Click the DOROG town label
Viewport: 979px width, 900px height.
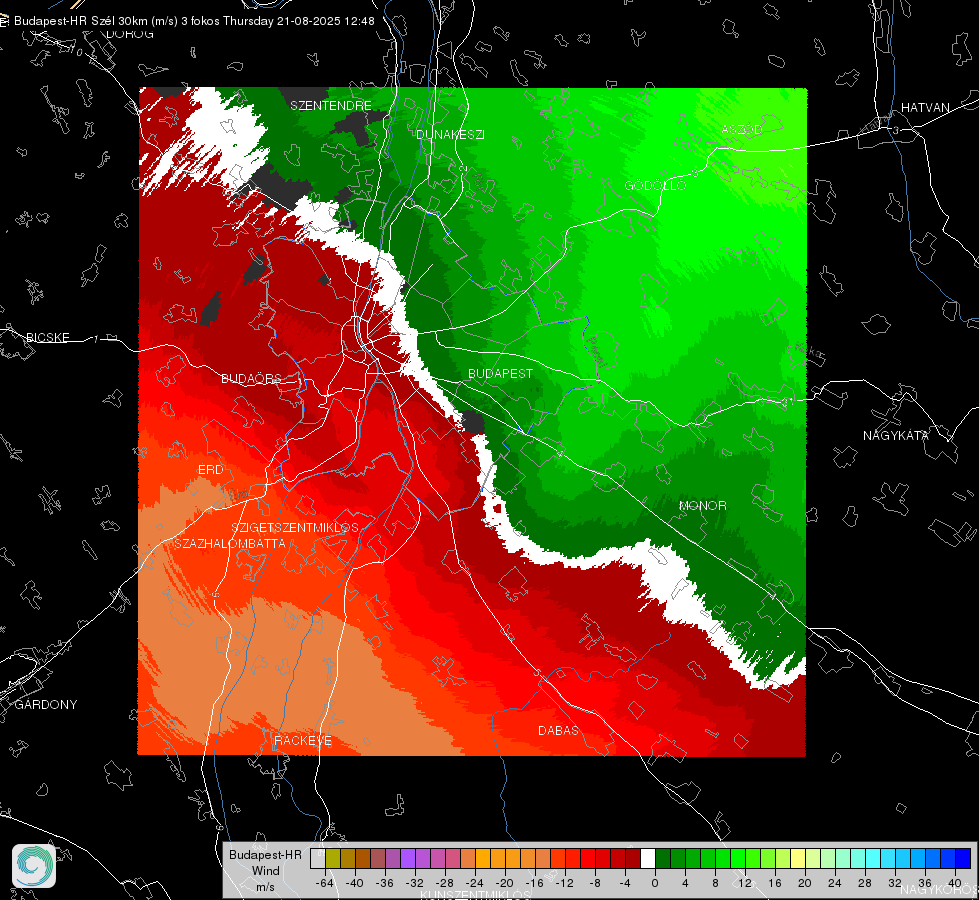tap(130, 34)
